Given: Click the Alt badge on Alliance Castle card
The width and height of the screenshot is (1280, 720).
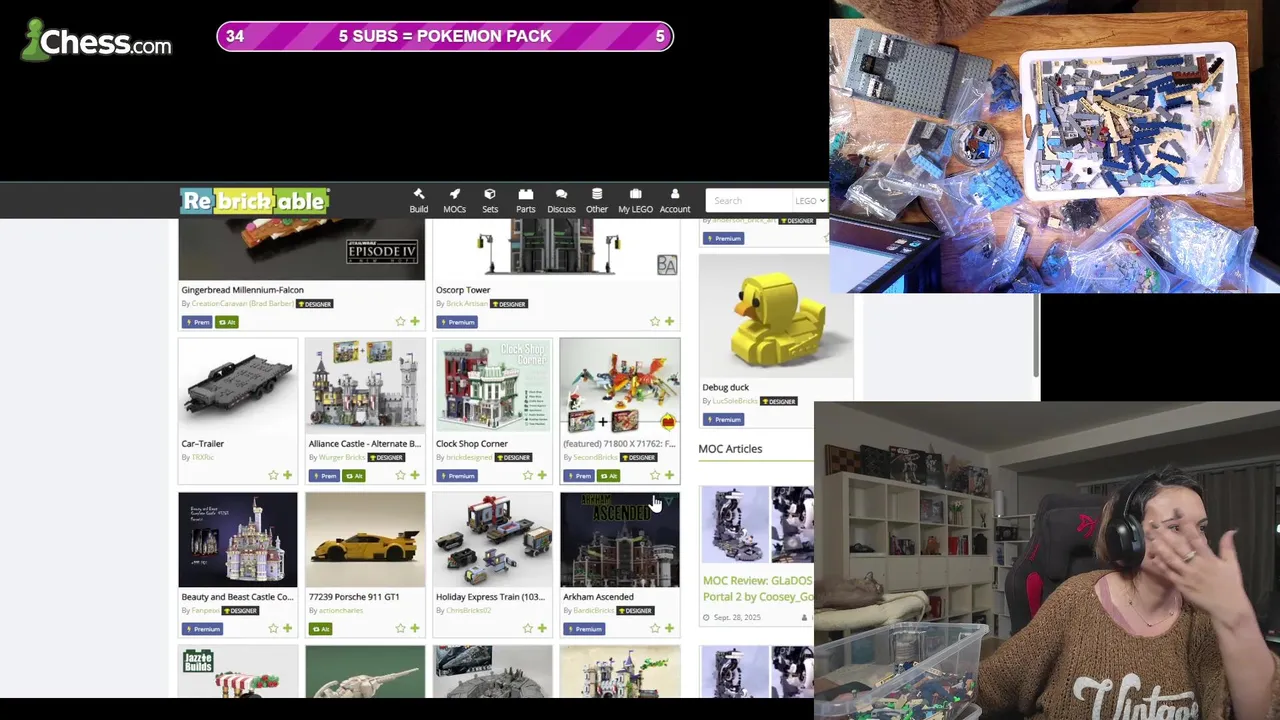Looking at the screenshot, I should coord(354,476).
